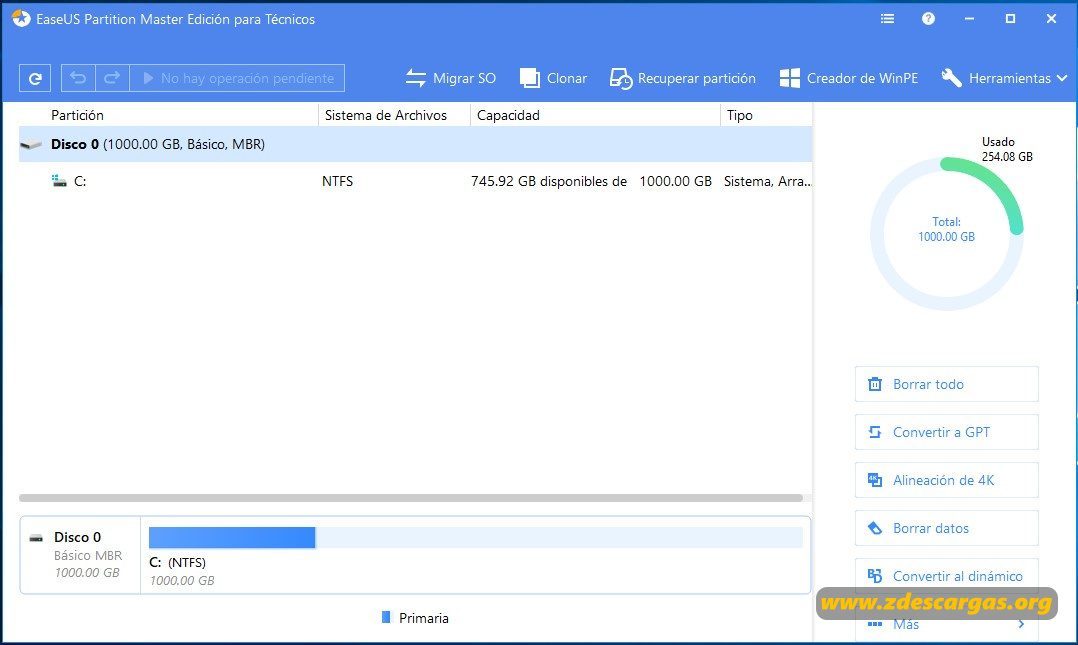This screenshot has width=1078, height=645.
Task: Click the redo arrow in toolbar
Action: pos(112,78)
